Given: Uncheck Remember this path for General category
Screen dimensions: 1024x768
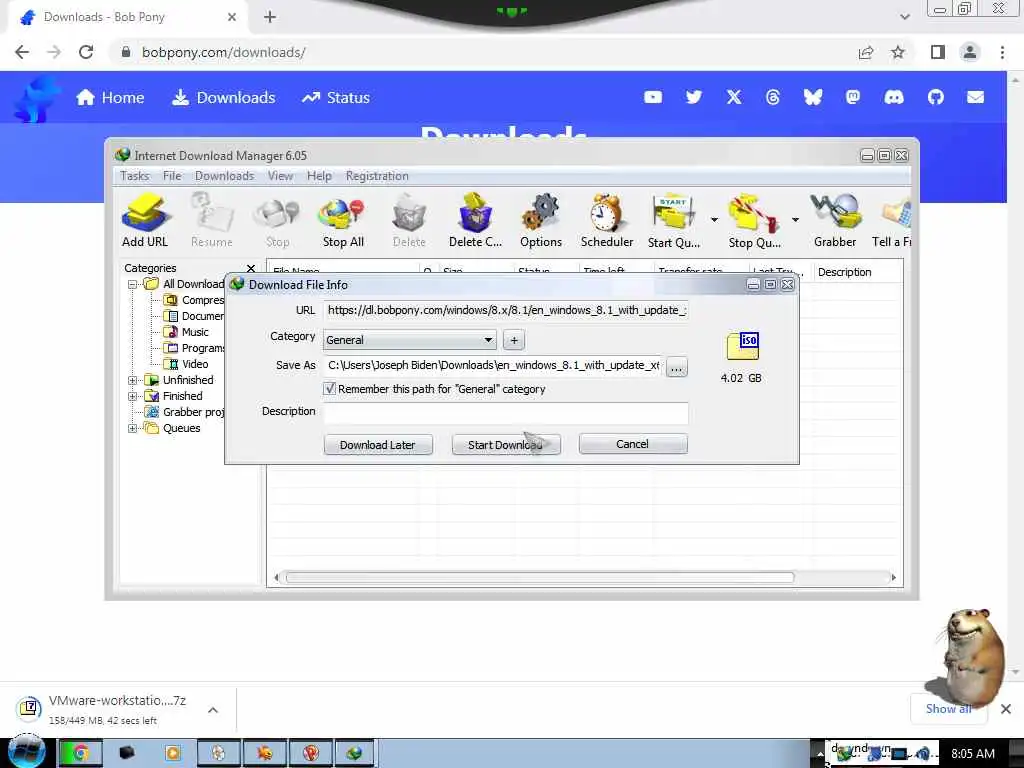Looking at the screenshot, I should coord(330,389).
